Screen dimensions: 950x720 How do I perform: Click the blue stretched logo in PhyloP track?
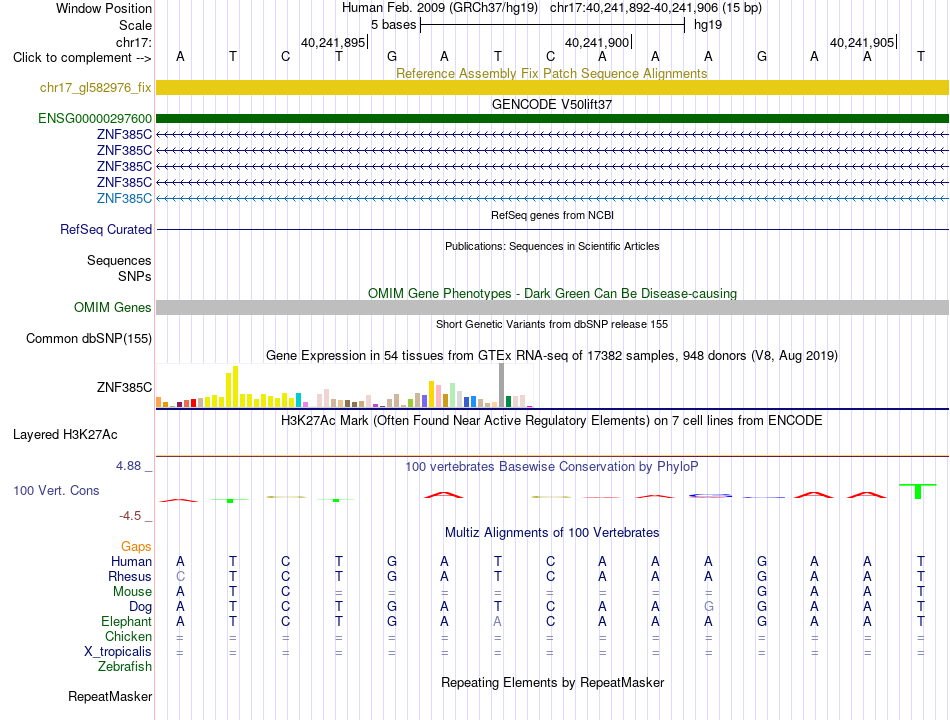click(710, 496)
